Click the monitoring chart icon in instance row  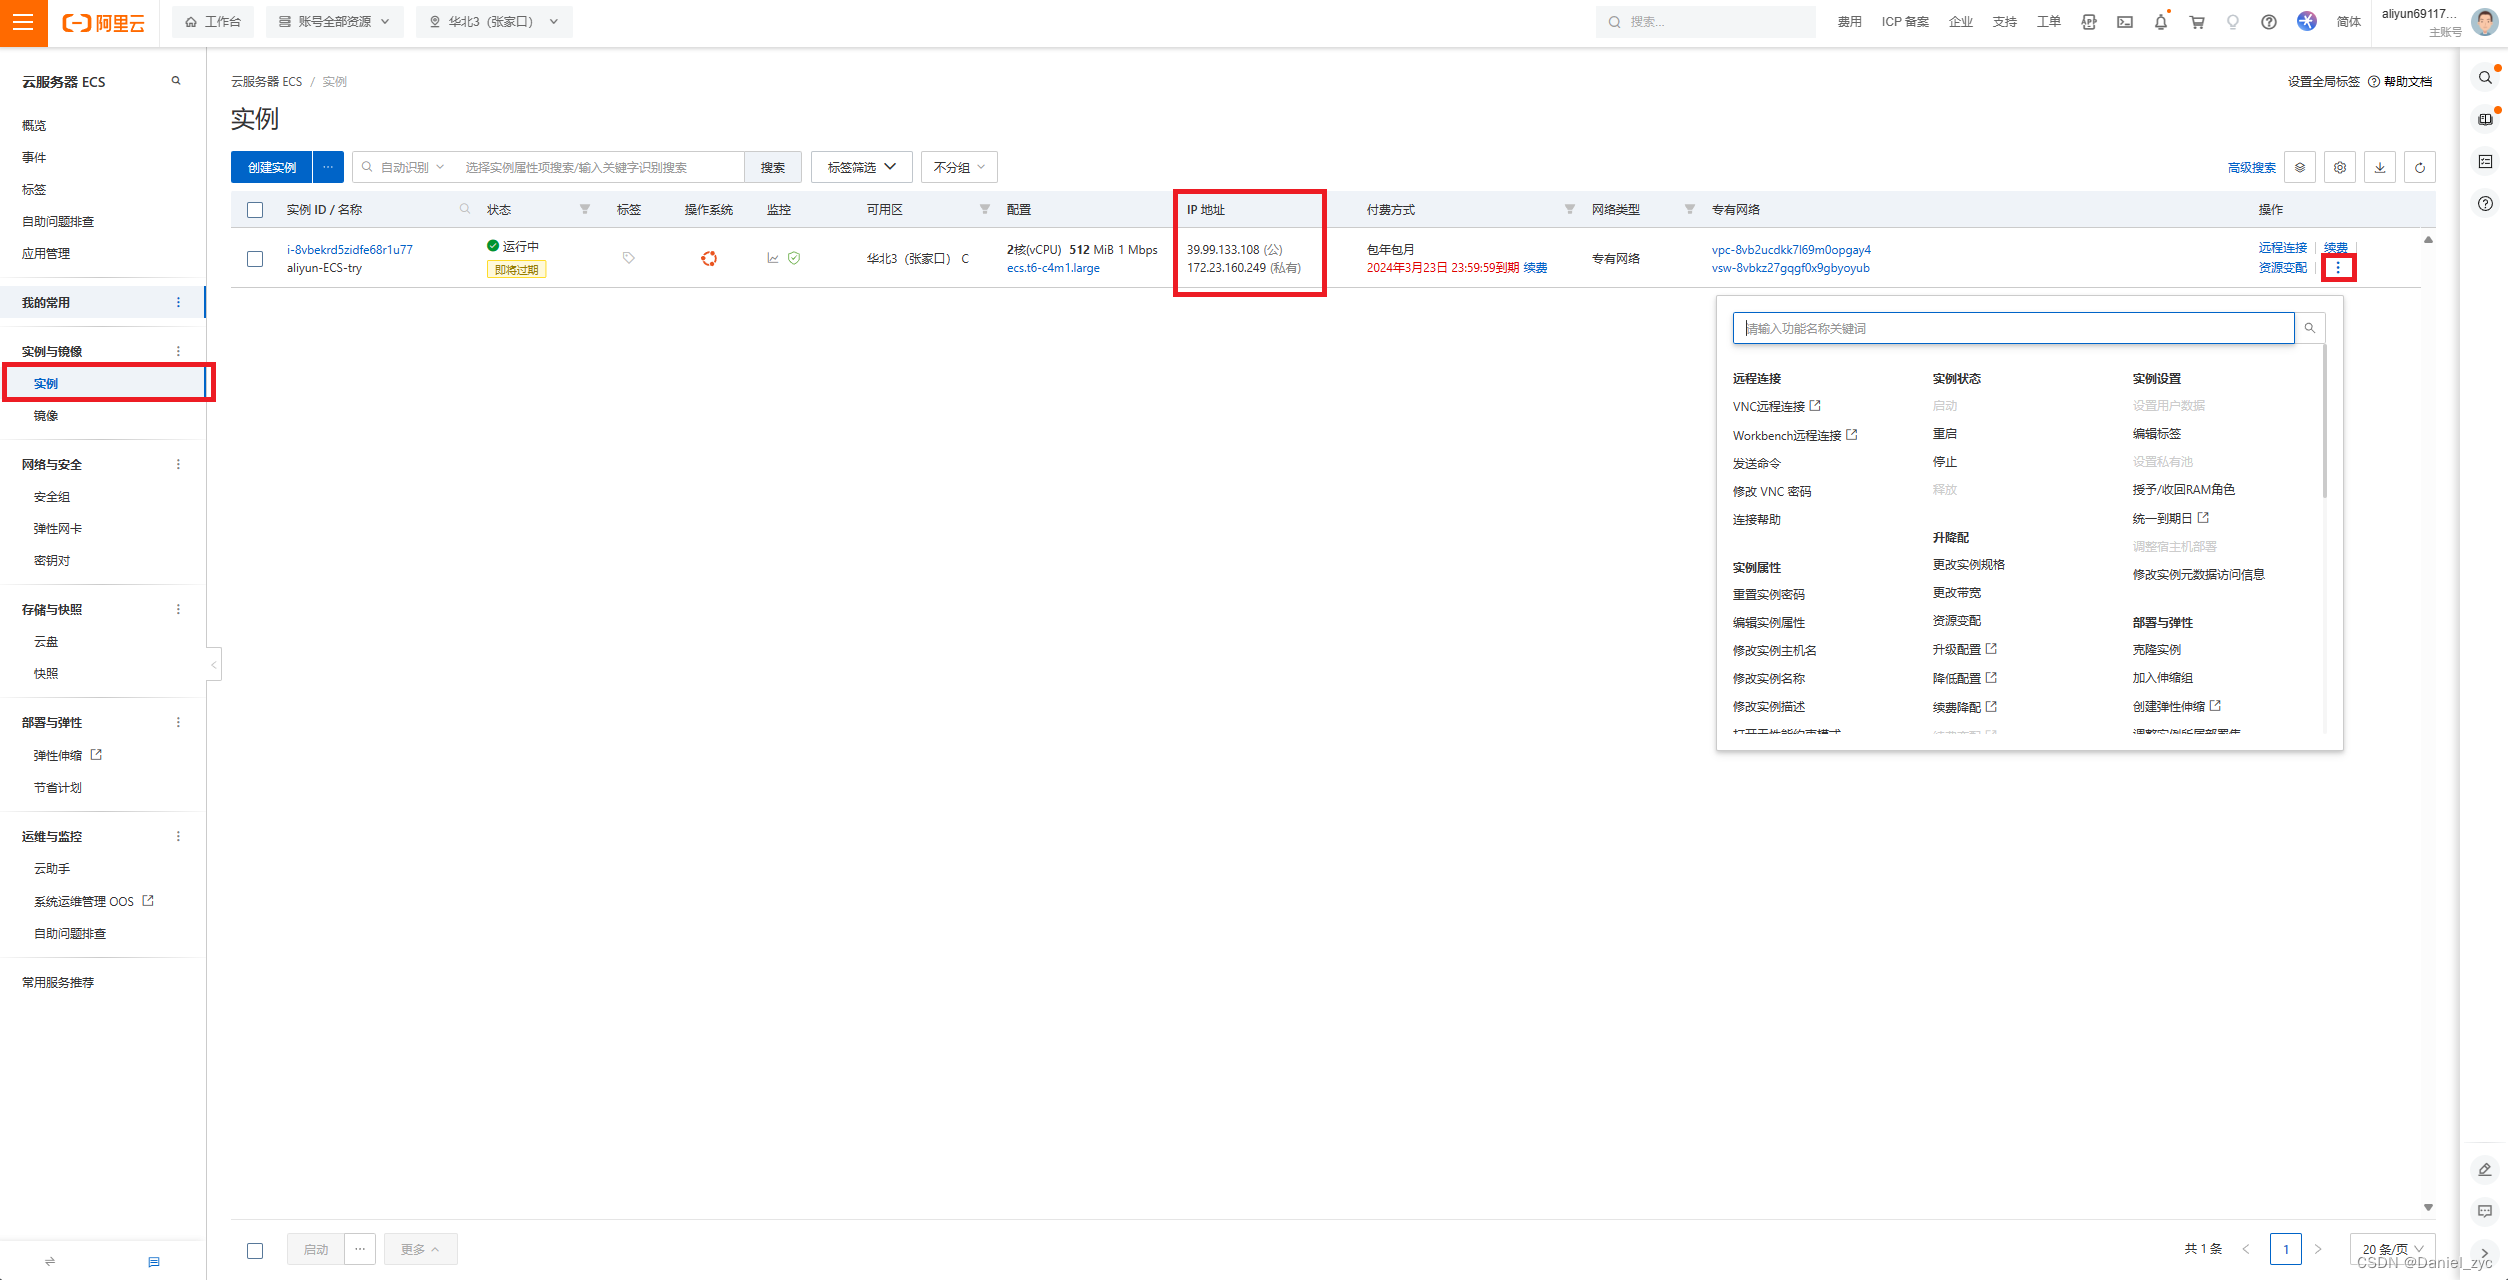[772, 258]
